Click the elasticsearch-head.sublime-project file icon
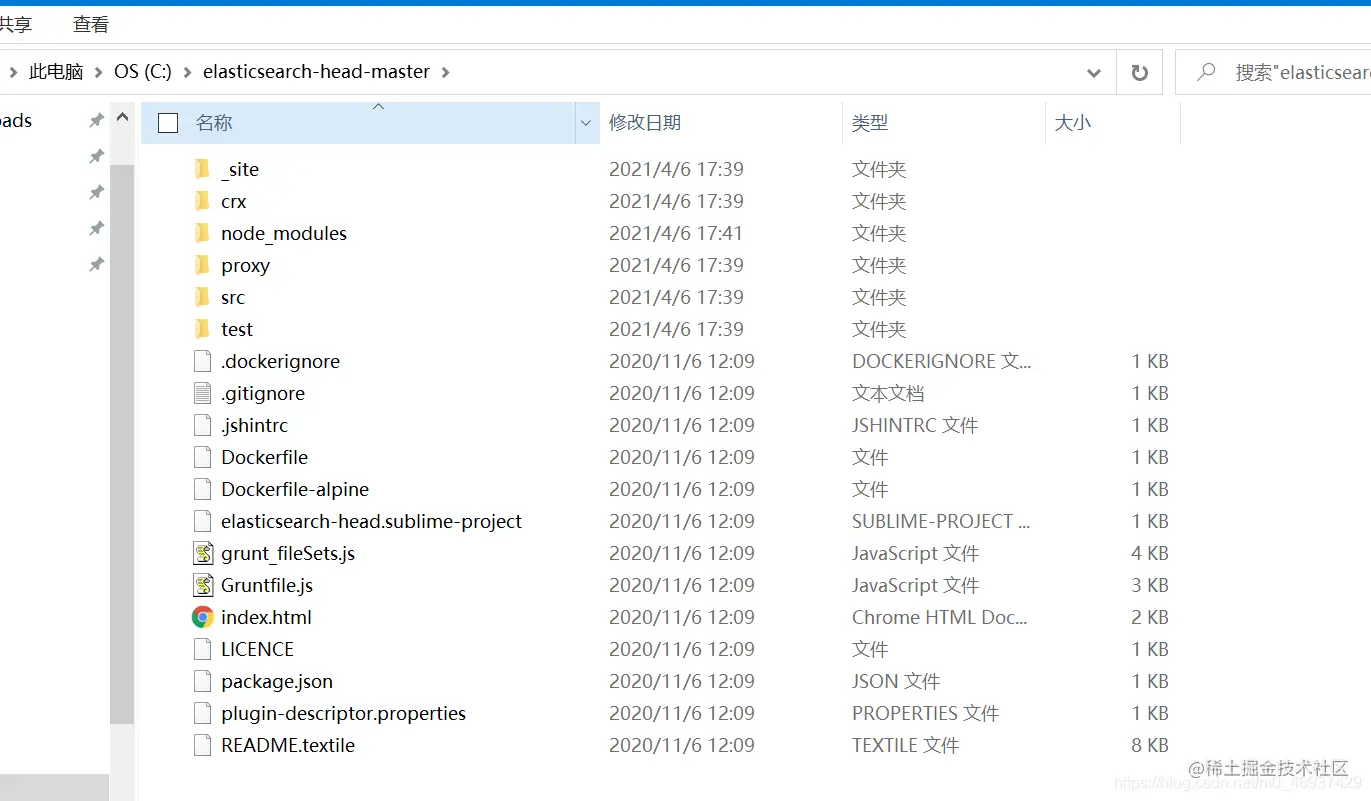The image size is (1371, 801). pyautogui.click(x=203, y=521)
